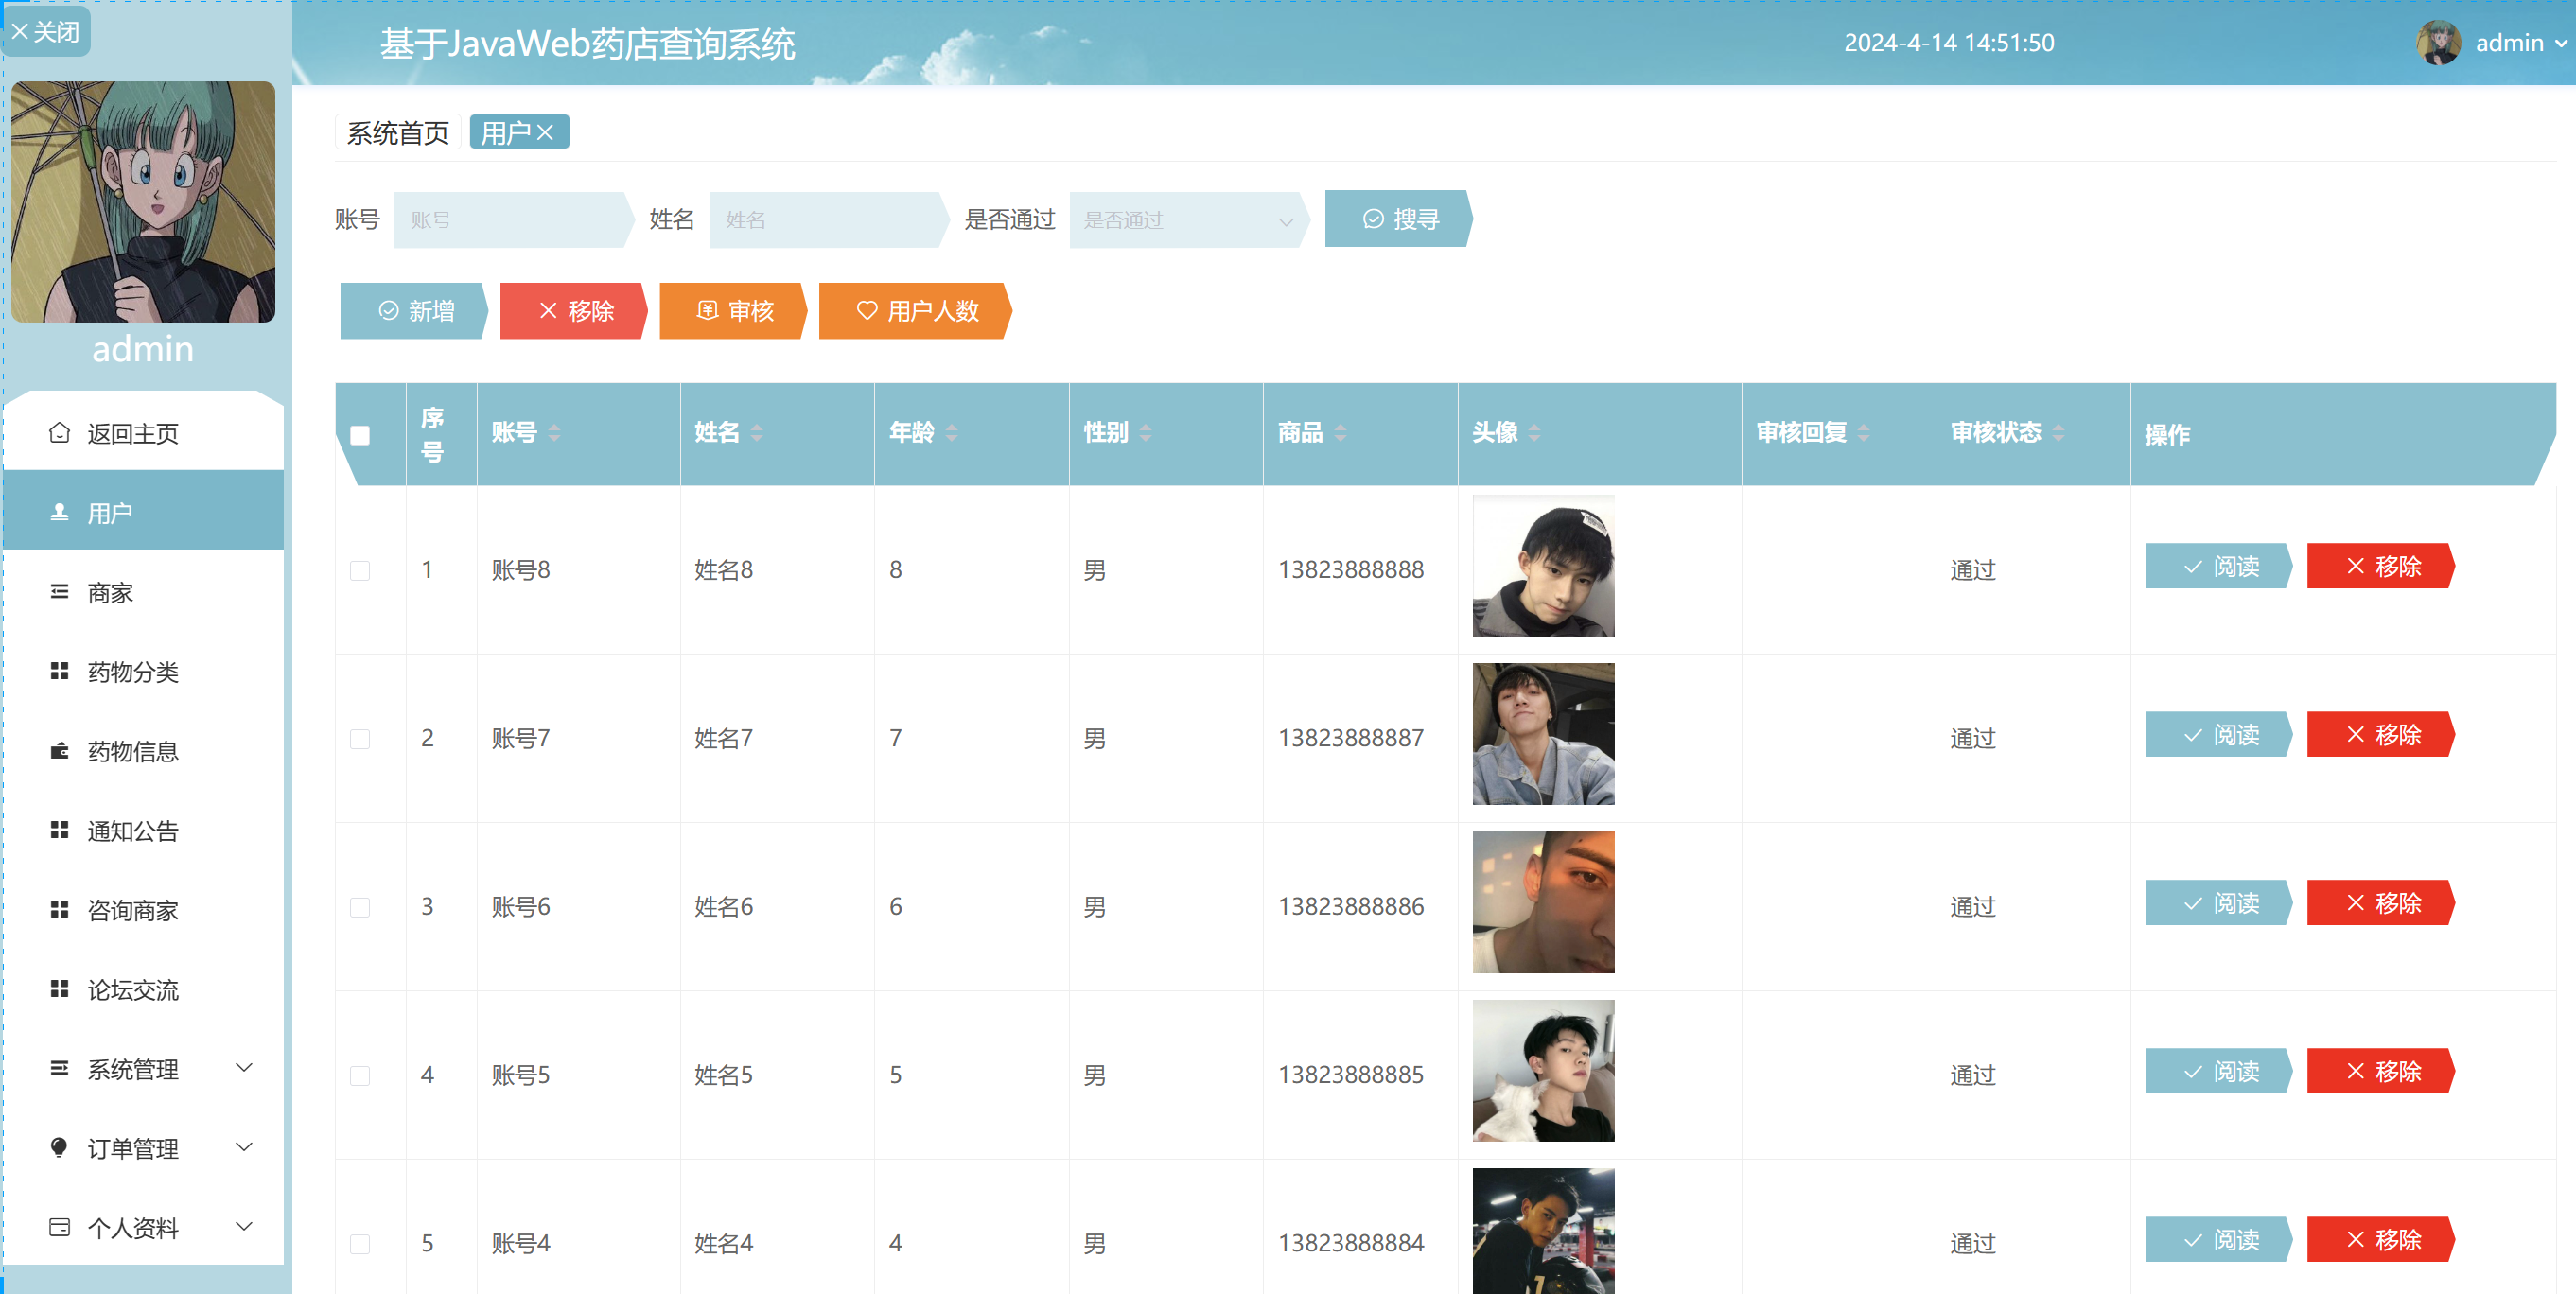2576x1294 pixels.
Task: Click the sort arrows on 年龄 column
Action: (x=951, y=432)
